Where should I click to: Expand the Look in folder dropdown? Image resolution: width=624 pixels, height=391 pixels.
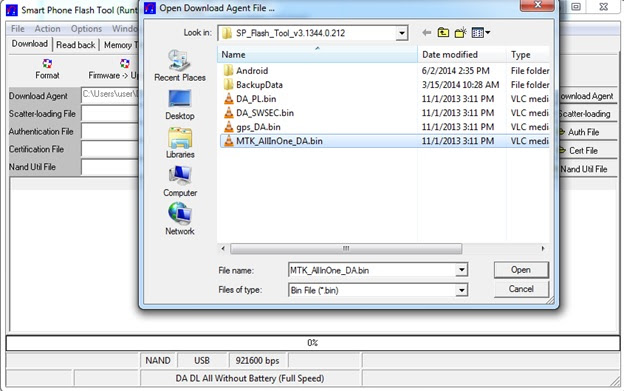402,33
